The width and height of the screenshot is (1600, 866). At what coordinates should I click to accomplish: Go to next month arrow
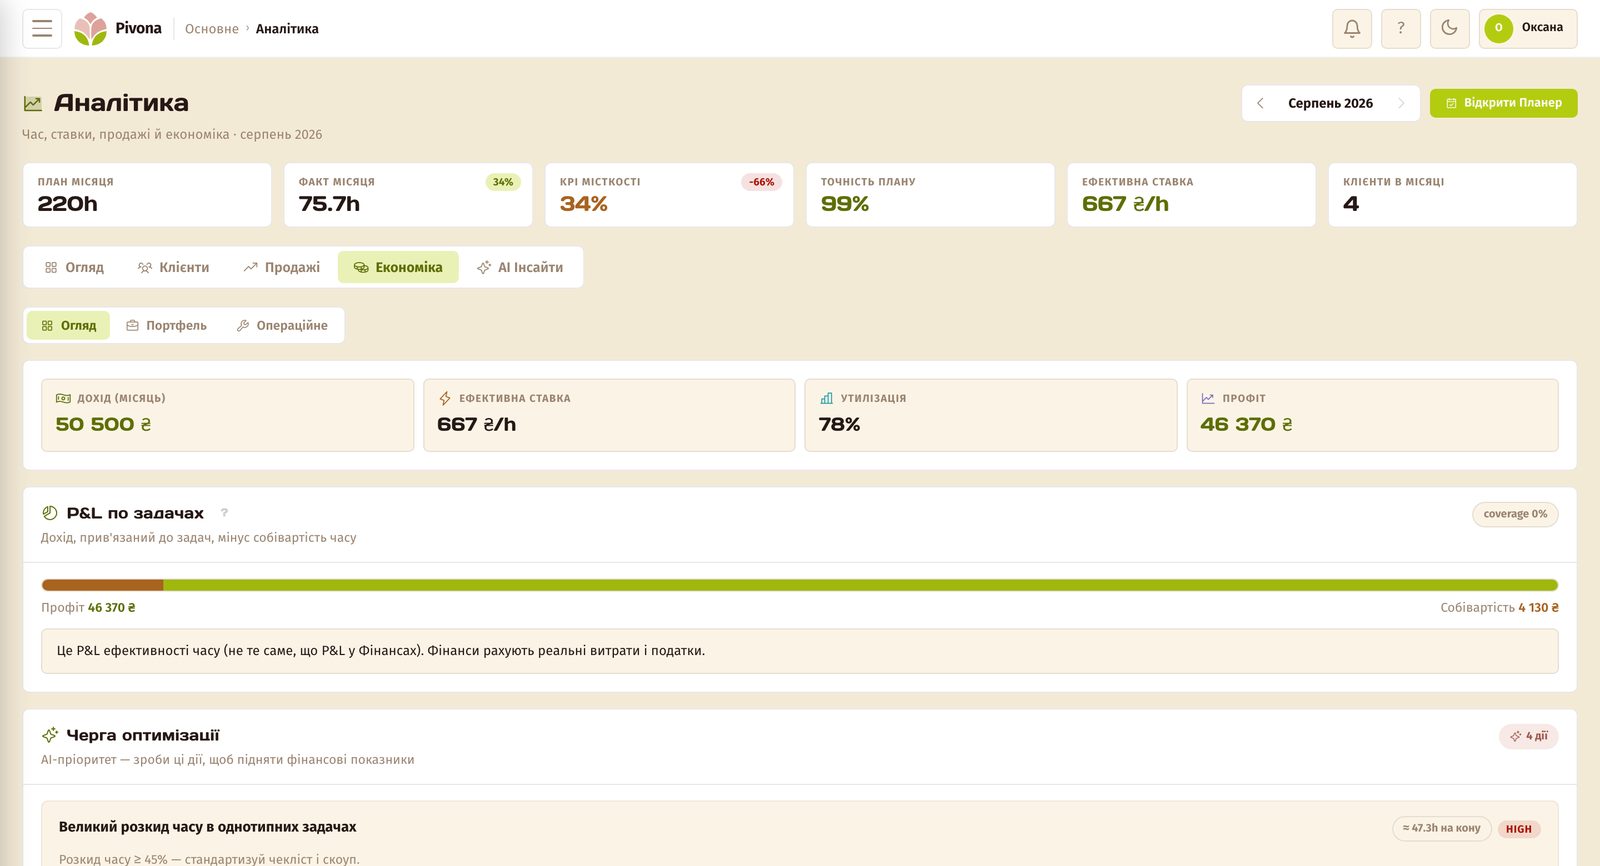pyautogui.click(x=1401, y=103)
